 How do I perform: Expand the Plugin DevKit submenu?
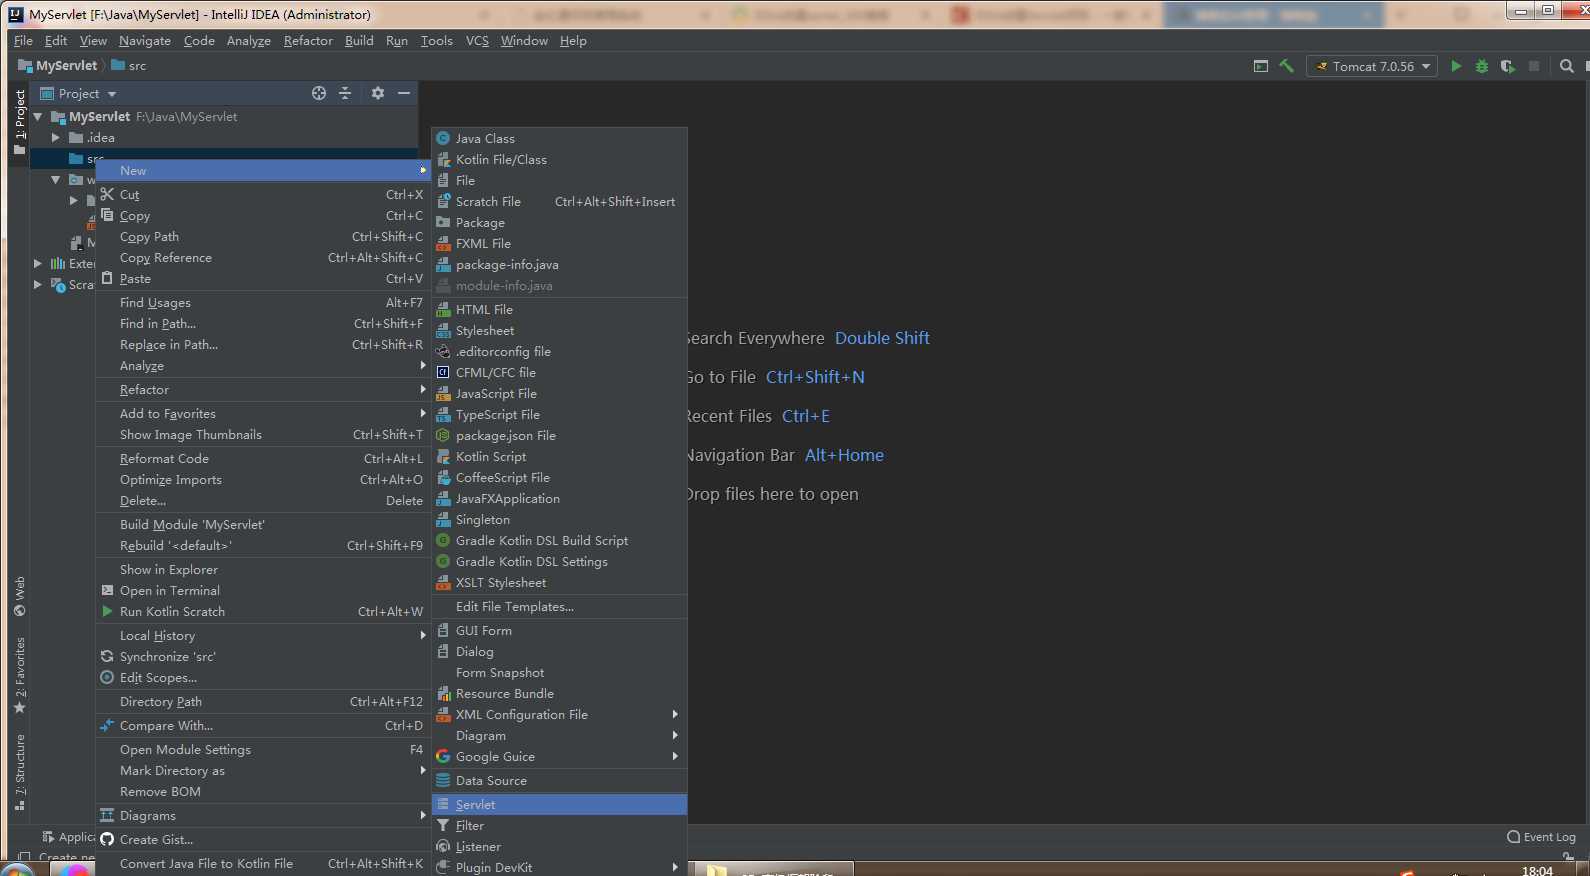tap(560, 867)
